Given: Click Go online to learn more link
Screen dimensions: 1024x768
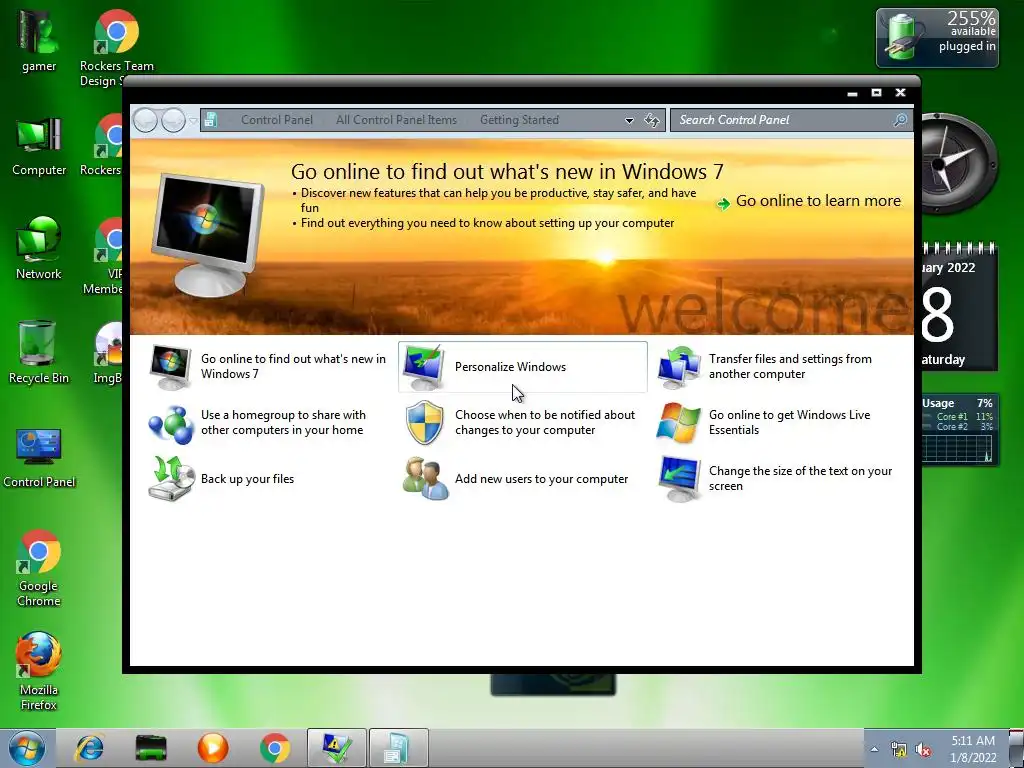Looking at the screenshot, I should point(818,201).
